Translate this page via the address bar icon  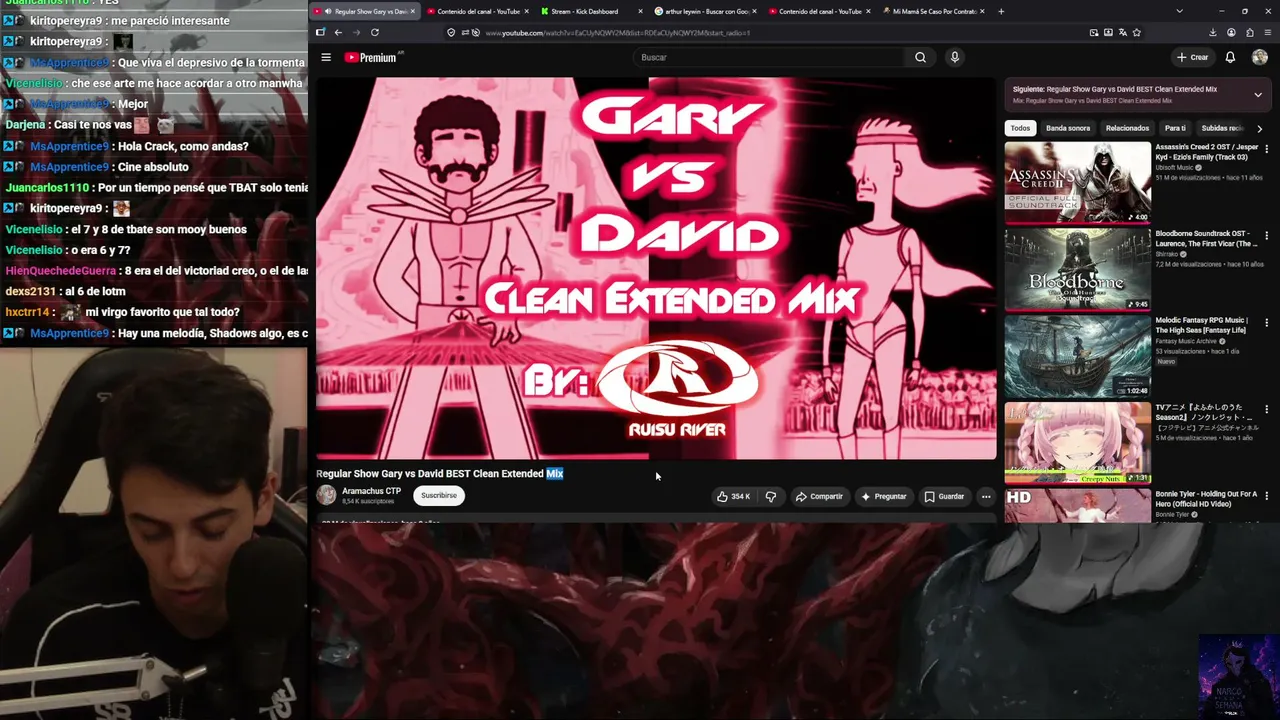(x=1122, y=32)
